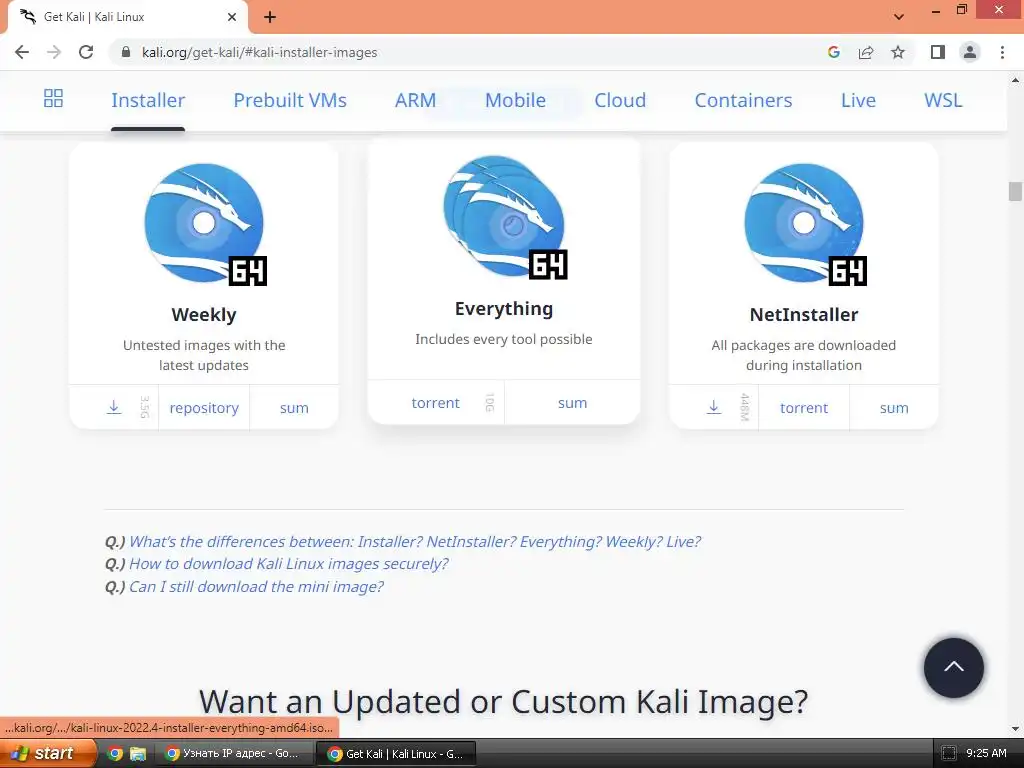Open the Chrome profile avatar
Viewport: 1024px width, 768px height.
(x=970, y=52)
